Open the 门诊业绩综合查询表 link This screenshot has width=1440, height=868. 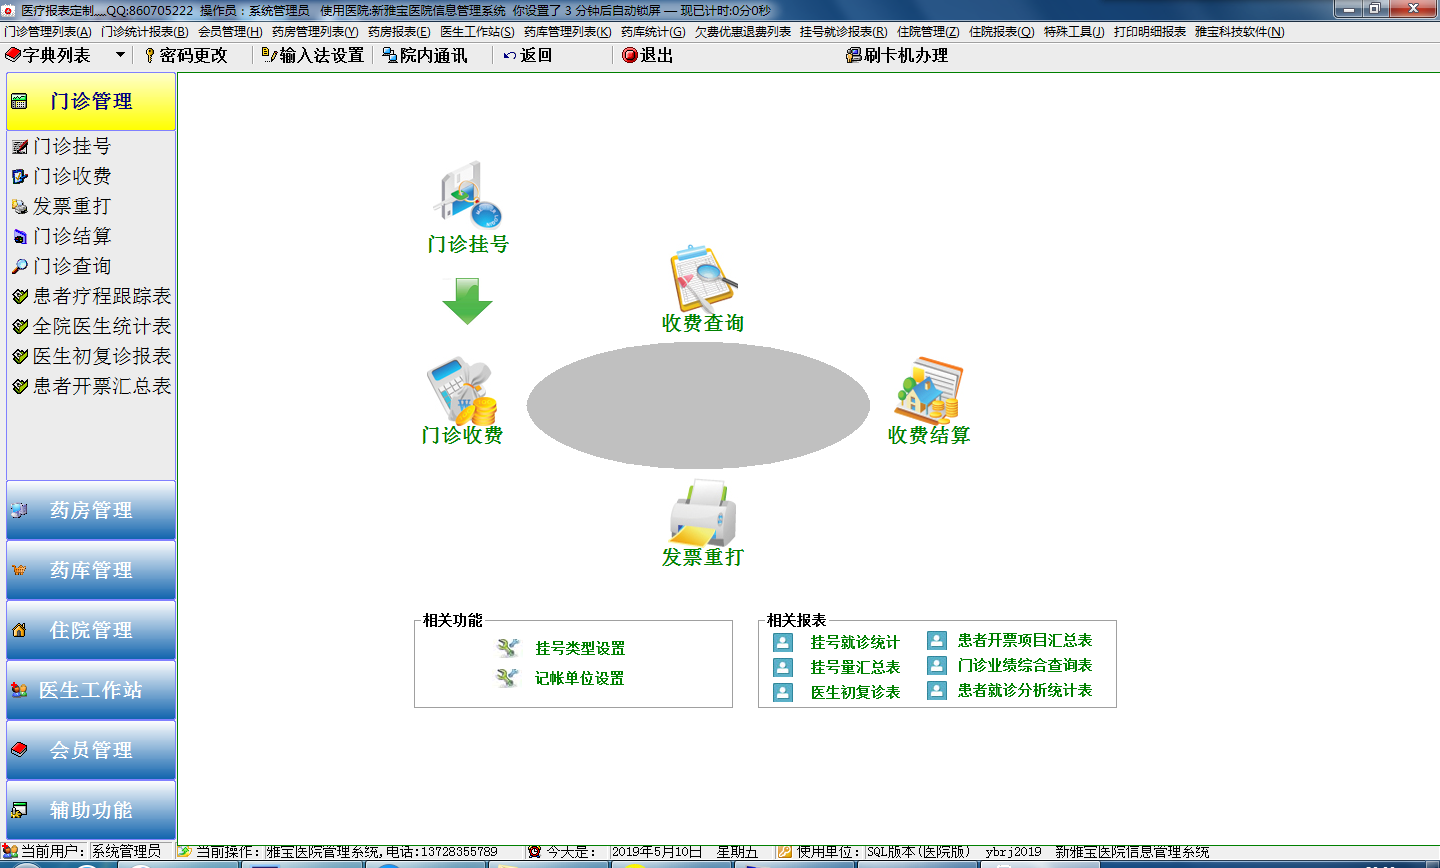pos(1024,665)
